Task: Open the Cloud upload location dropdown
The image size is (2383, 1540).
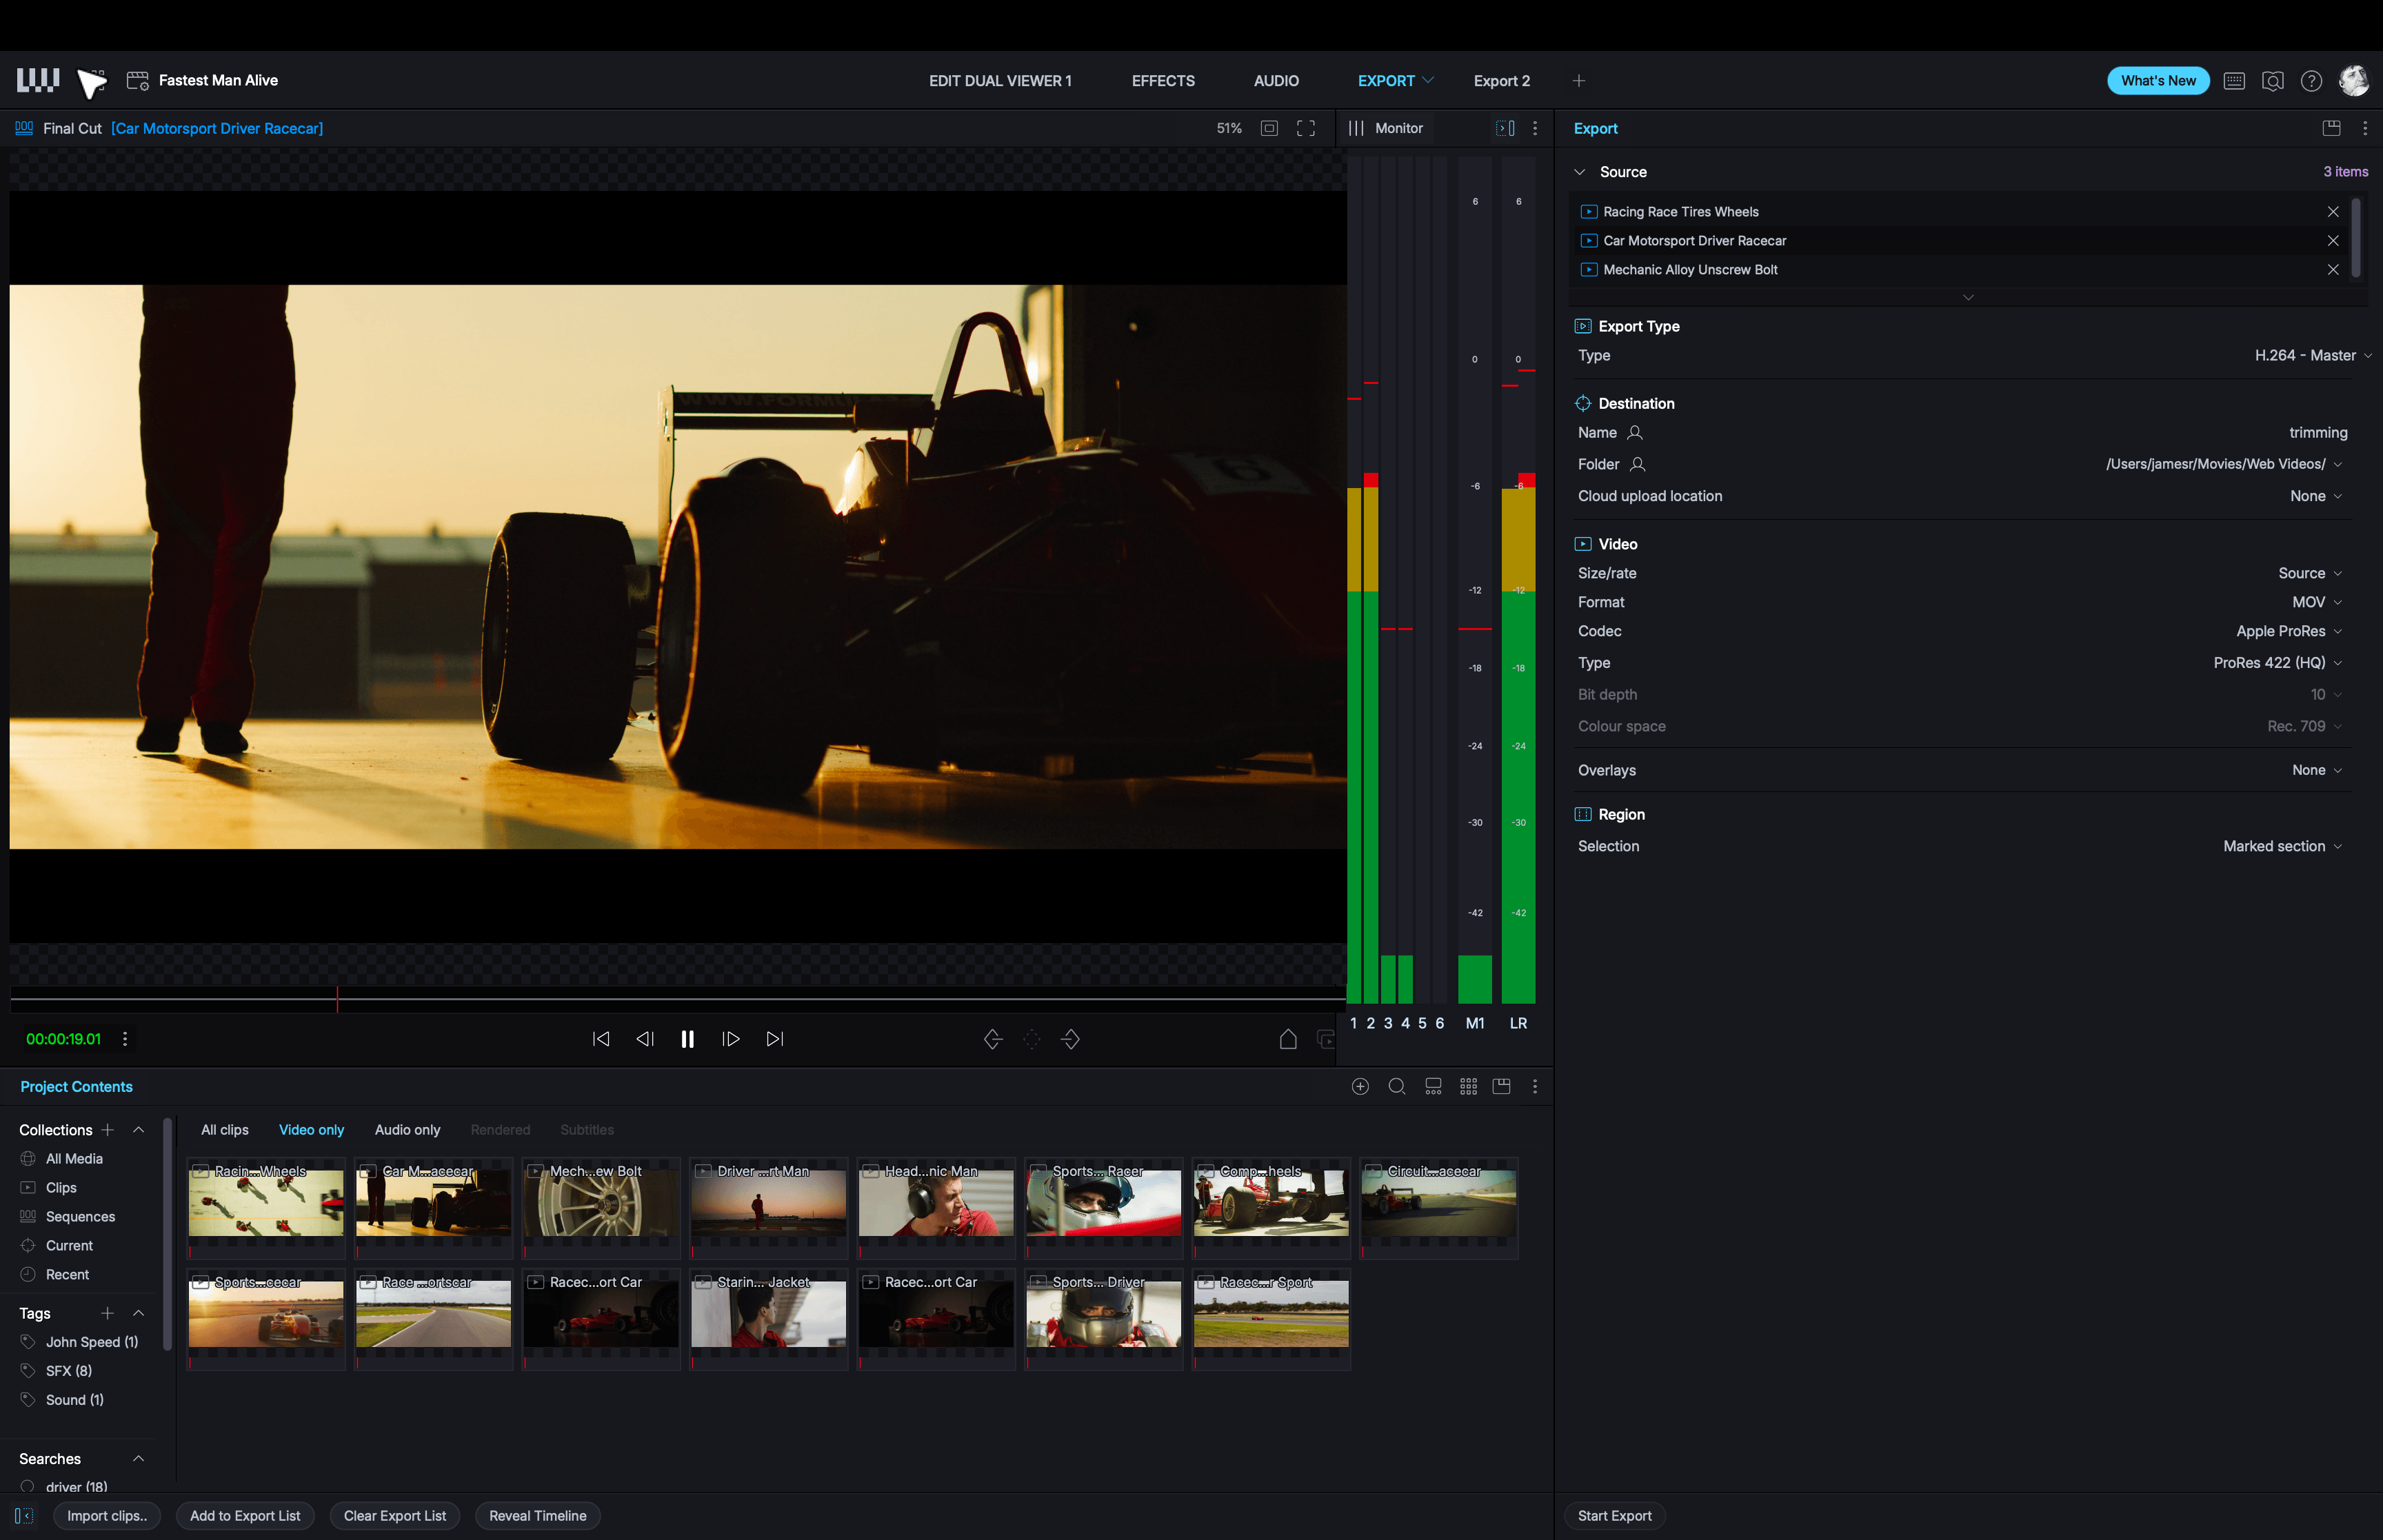Action: point(2316,496)
